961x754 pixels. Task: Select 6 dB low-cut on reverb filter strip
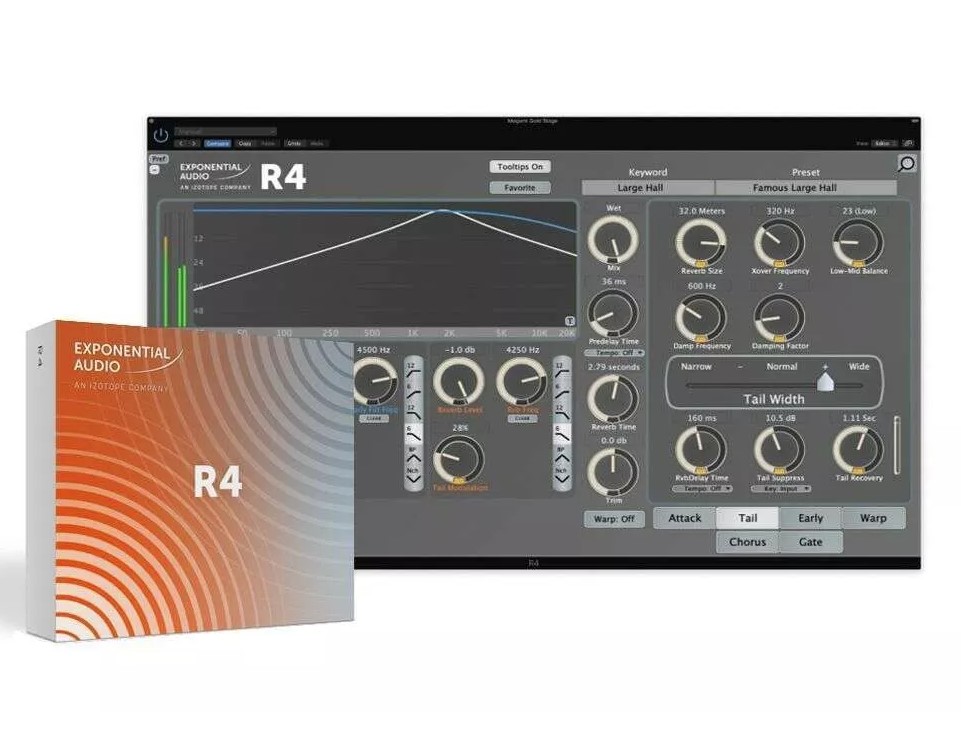click(x=562, y=391)
